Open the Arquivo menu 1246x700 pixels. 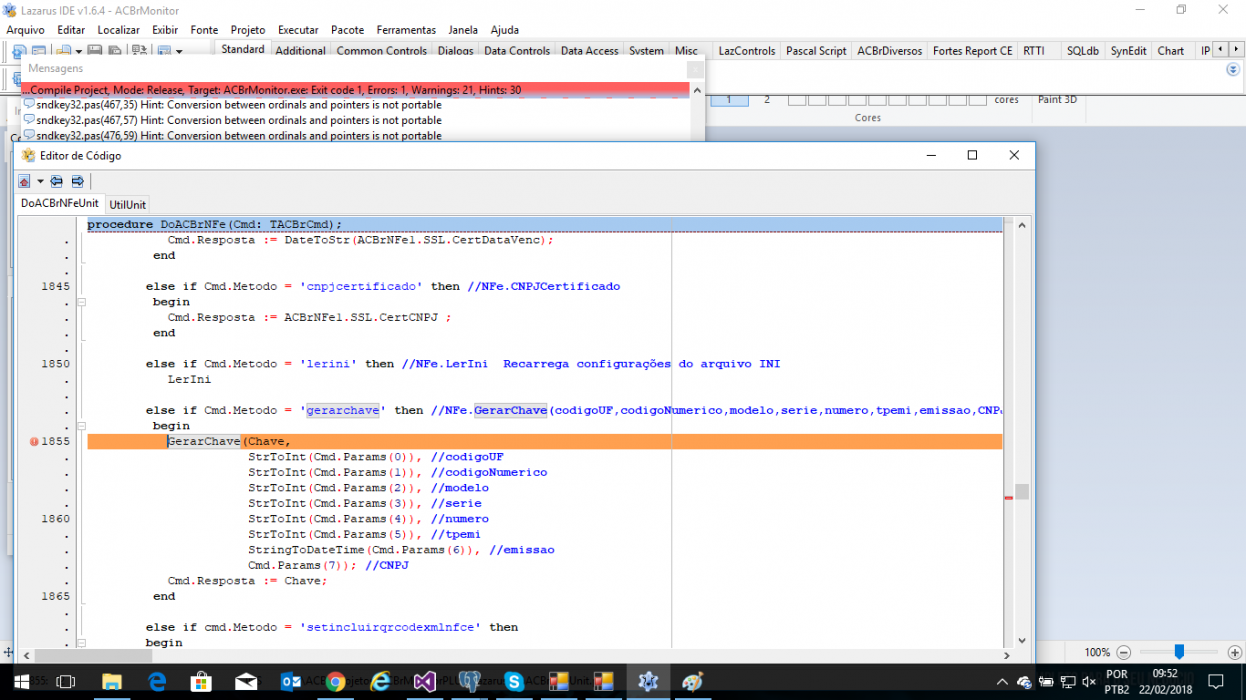[25, 30]
